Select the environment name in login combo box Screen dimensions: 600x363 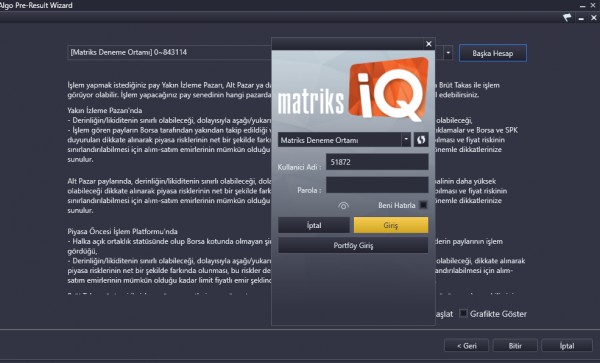(320, 140)
